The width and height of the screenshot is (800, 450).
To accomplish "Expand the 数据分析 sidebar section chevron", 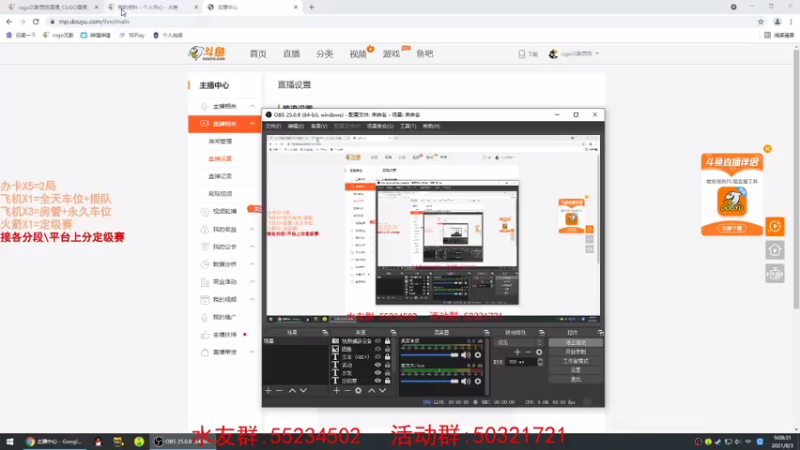I will pos(252,264).
